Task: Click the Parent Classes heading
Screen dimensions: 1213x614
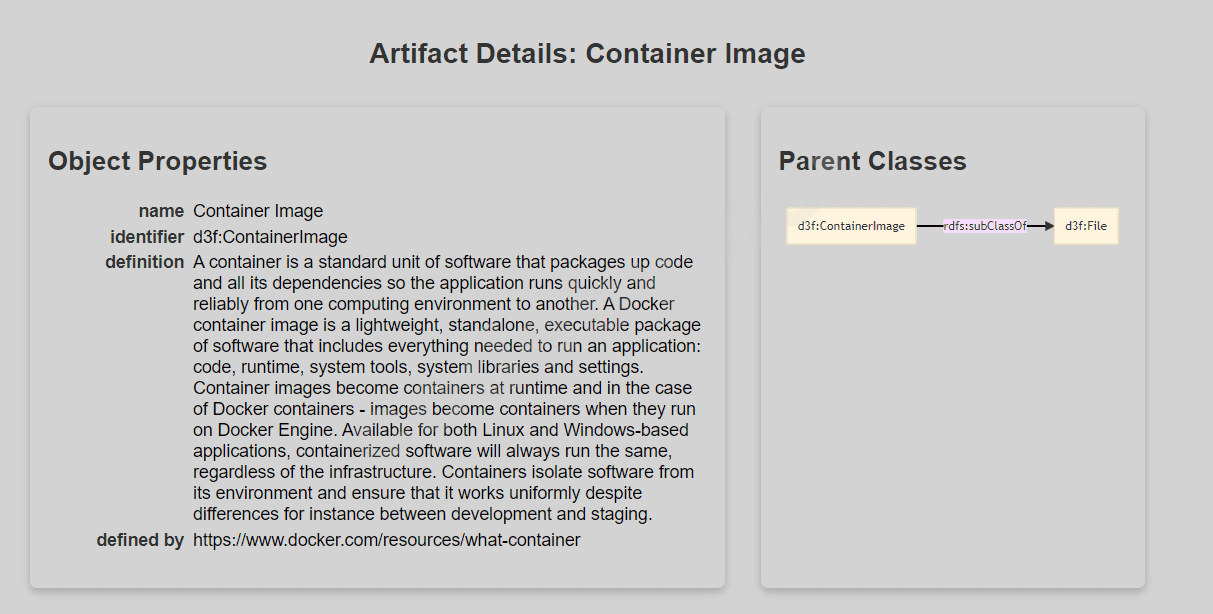Action: pos(872,161)
